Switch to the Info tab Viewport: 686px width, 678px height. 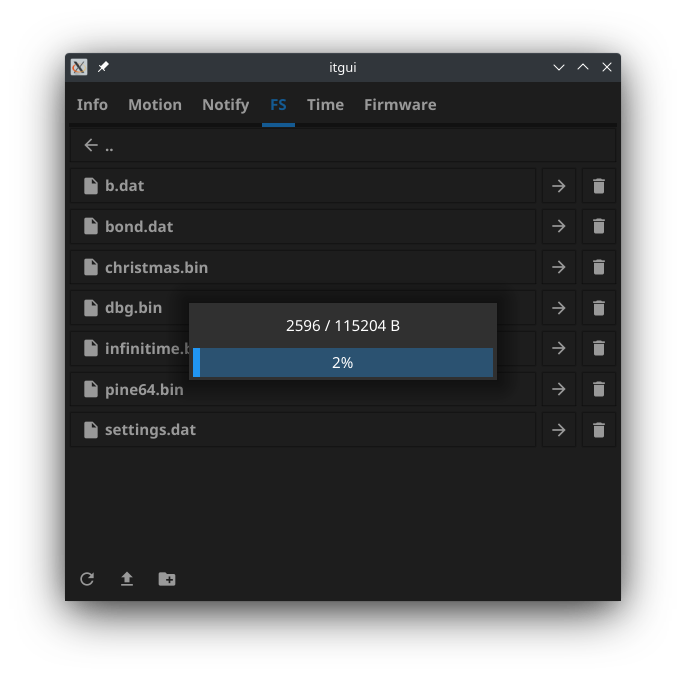[x=92, y=105]
